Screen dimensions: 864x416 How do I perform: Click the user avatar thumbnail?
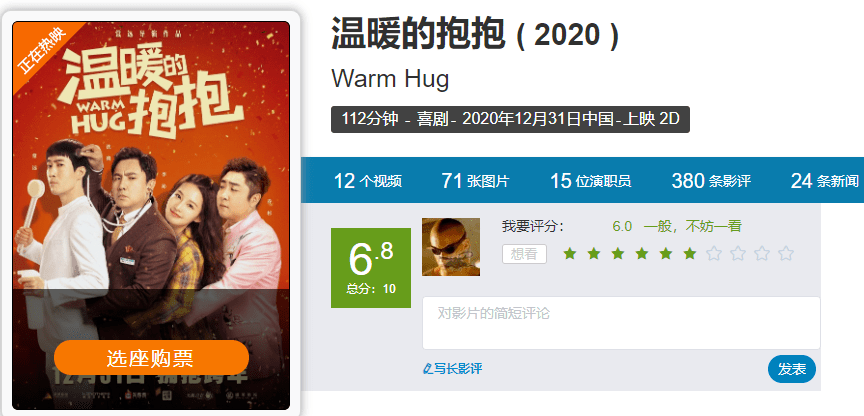451,247
